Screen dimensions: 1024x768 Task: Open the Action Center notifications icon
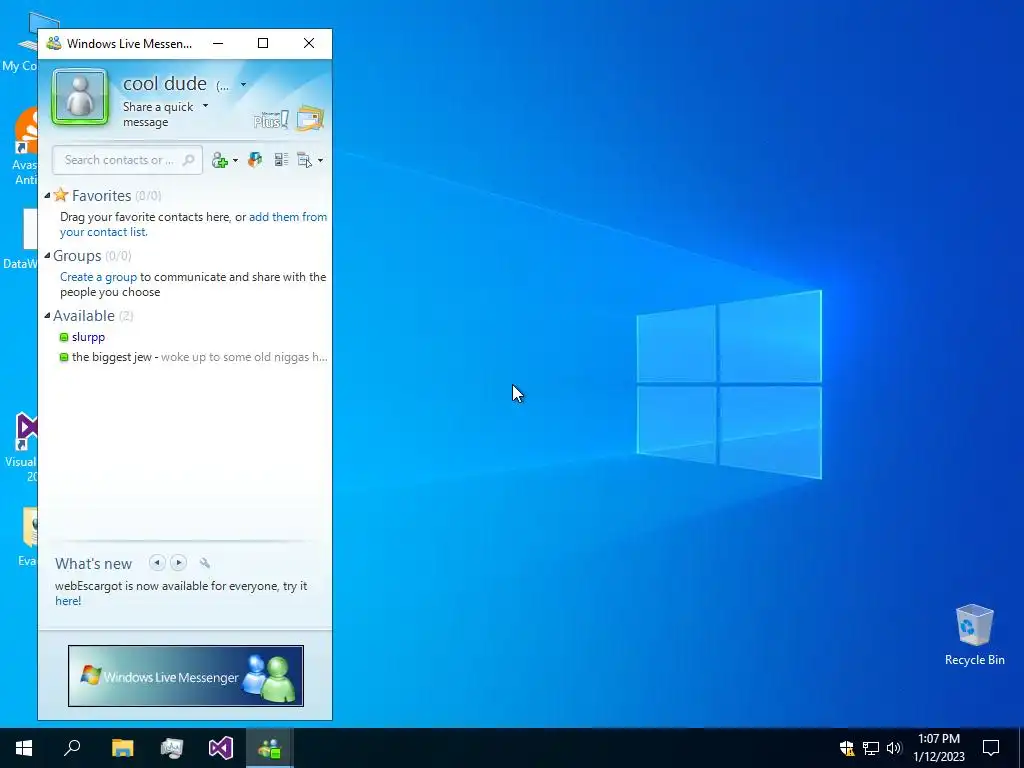(991, 748)
